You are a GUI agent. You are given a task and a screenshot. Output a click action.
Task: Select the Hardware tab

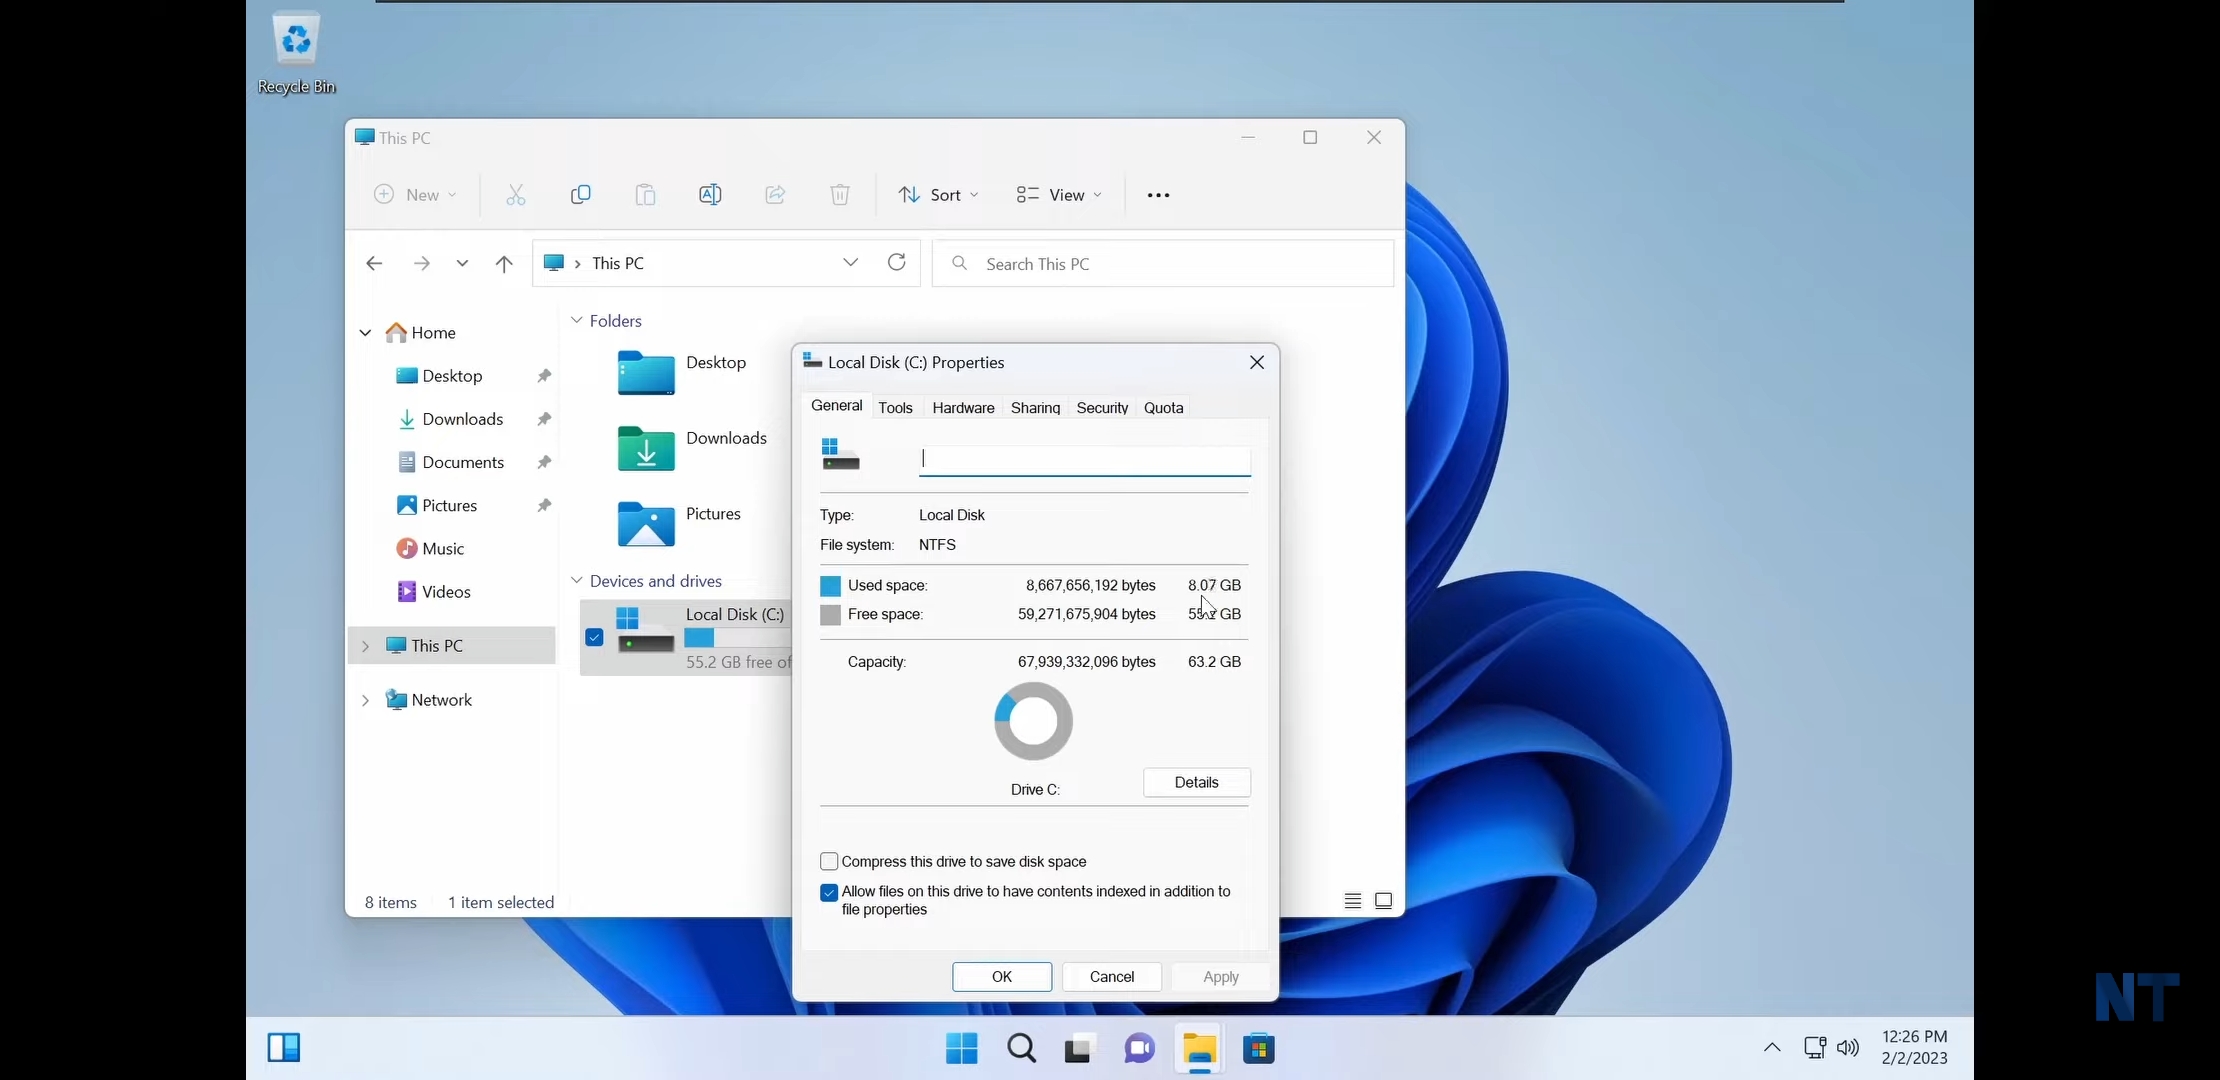pos(963,408)
